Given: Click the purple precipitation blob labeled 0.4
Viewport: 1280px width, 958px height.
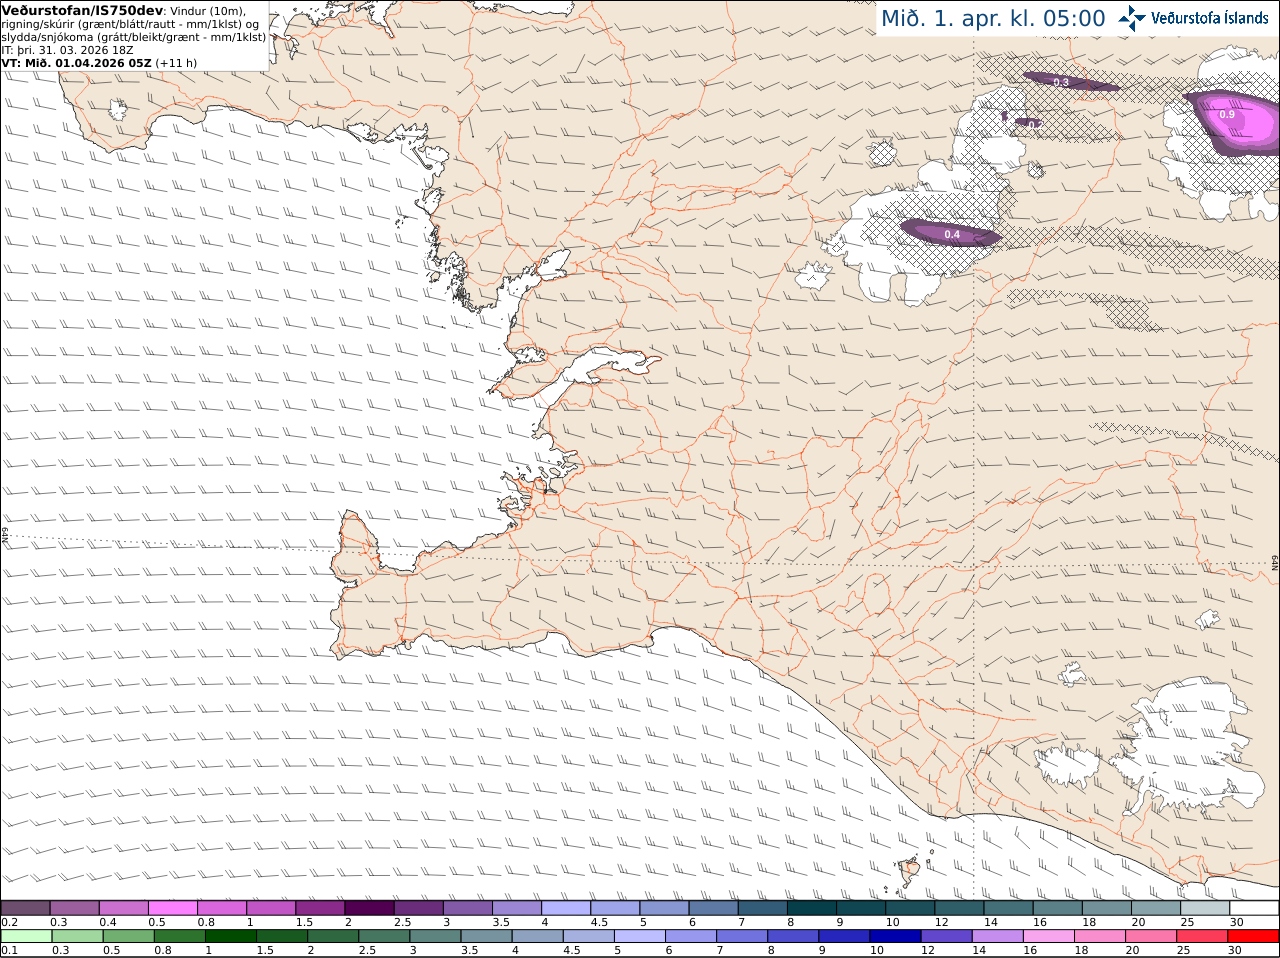Looking at the screenshot, I should pos(951,233).
